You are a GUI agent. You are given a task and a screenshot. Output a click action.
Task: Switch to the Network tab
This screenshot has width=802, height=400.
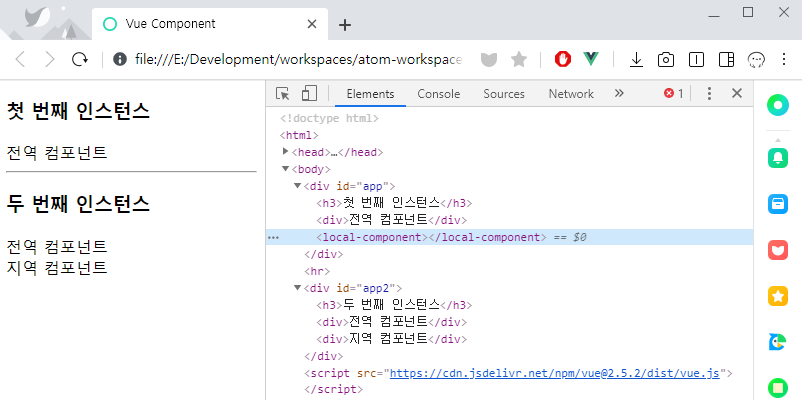tap(571, 94)
